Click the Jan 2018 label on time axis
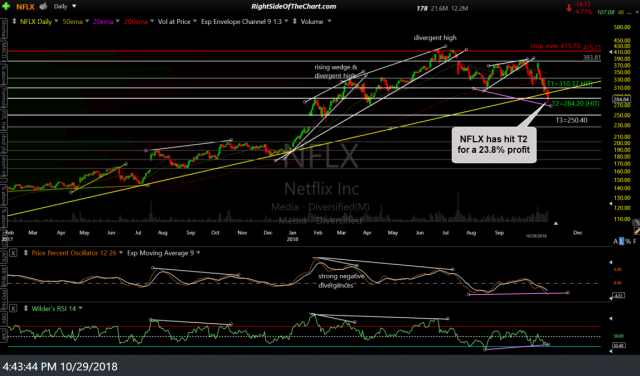The image size is (640, 376). [292, 236]
